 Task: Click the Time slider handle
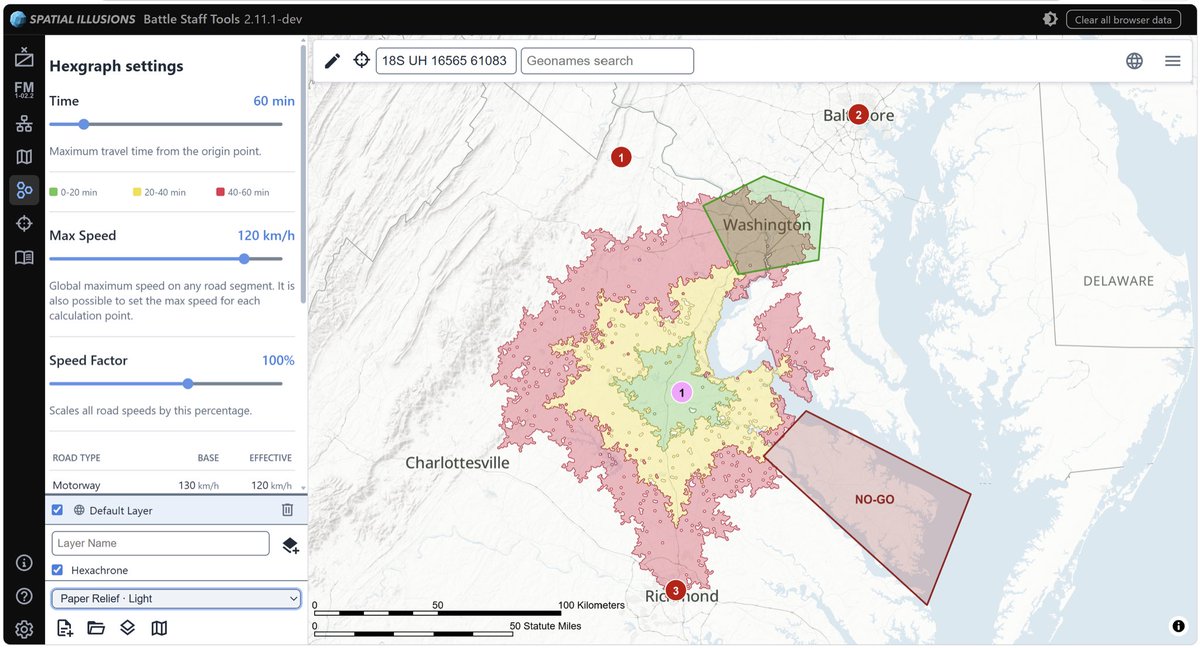point(84,124)
